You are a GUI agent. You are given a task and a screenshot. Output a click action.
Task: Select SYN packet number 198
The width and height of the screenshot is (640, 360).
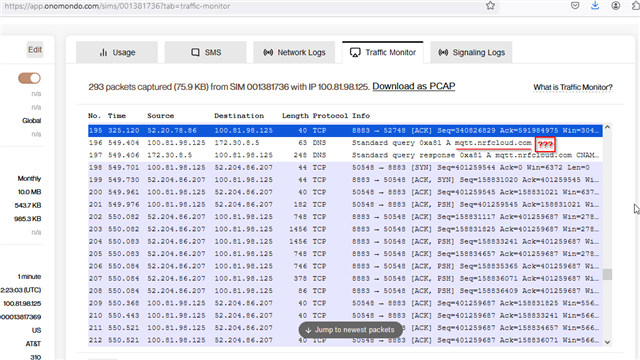tap(345, 167)
